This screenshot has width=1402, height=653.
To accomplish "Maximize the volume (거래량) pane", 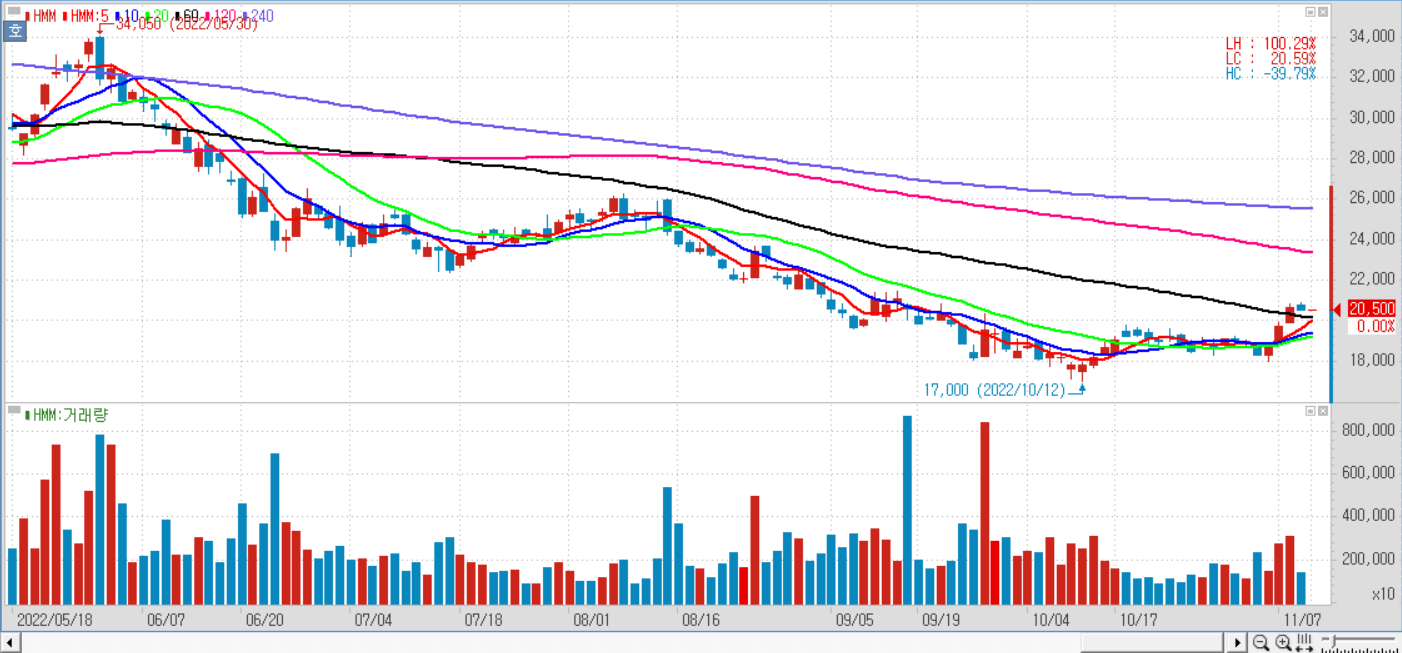I will (1310, 411).
